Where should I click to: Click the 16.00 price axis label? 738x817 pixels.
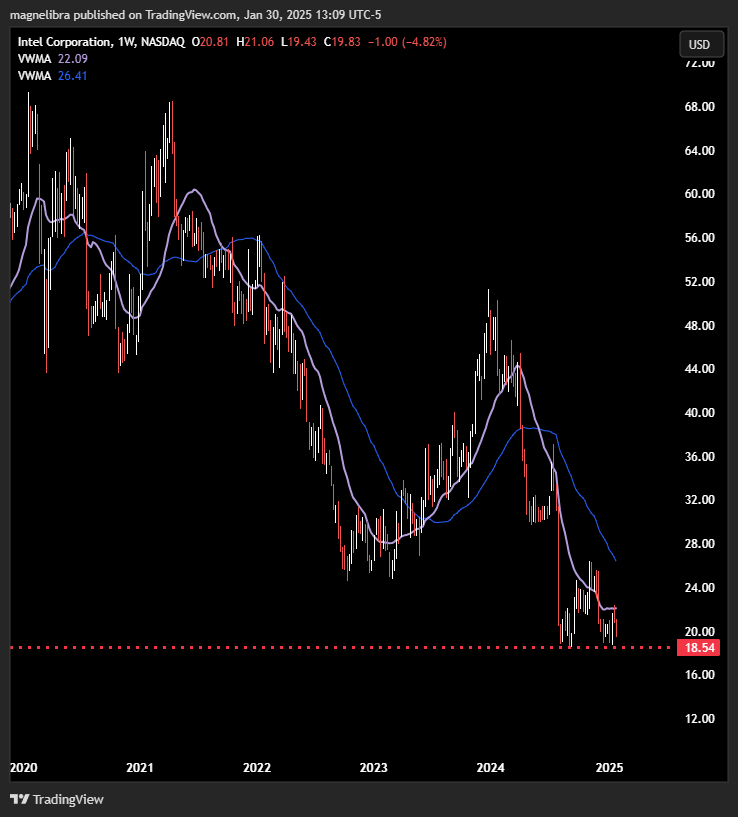pos(699,675)
